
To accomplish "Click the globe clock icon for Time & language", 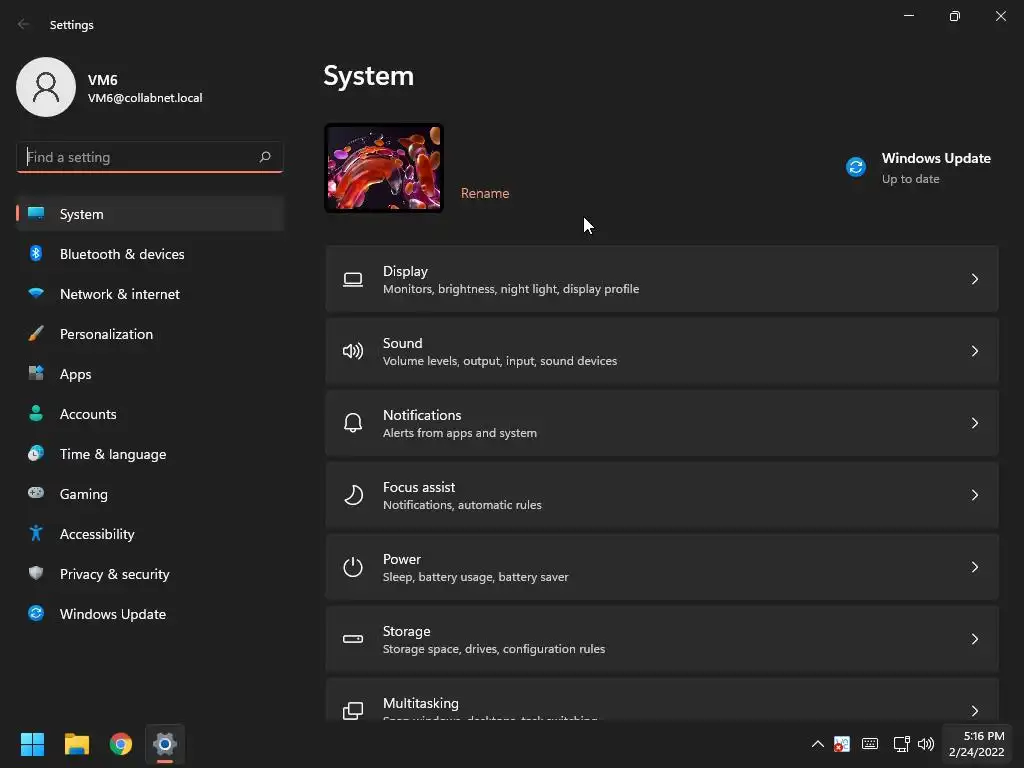I will [x=36, y=453].
